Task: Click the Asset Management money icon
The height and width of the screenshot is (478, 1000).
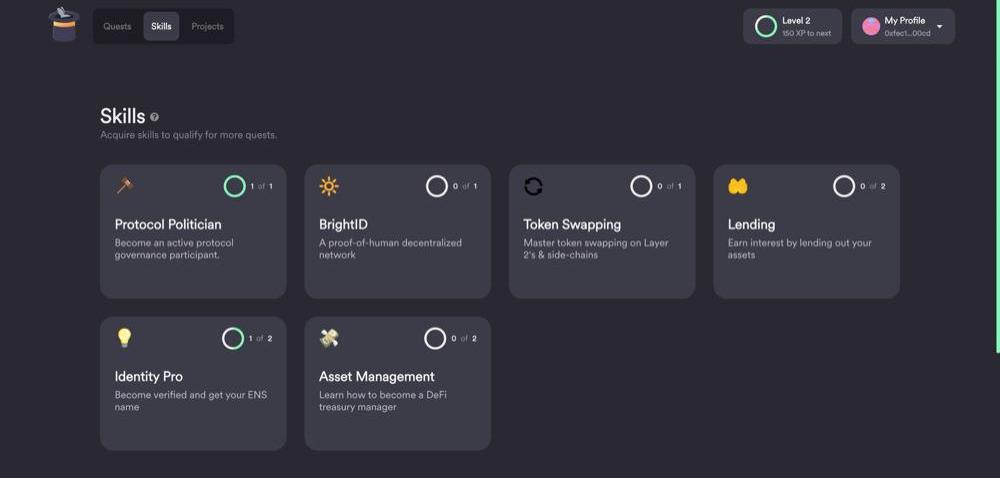Action: tap(329, 338)
